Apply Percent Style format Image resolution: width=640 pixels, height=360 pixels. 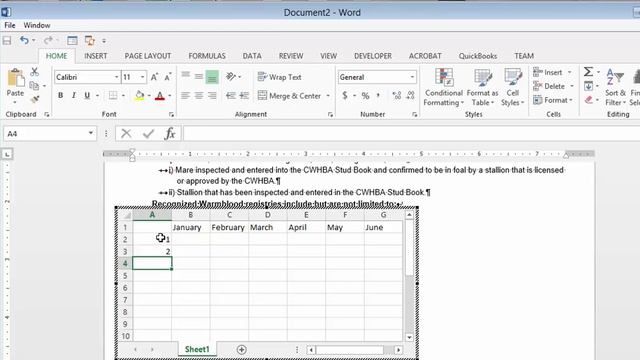click(x=366, y=96)
